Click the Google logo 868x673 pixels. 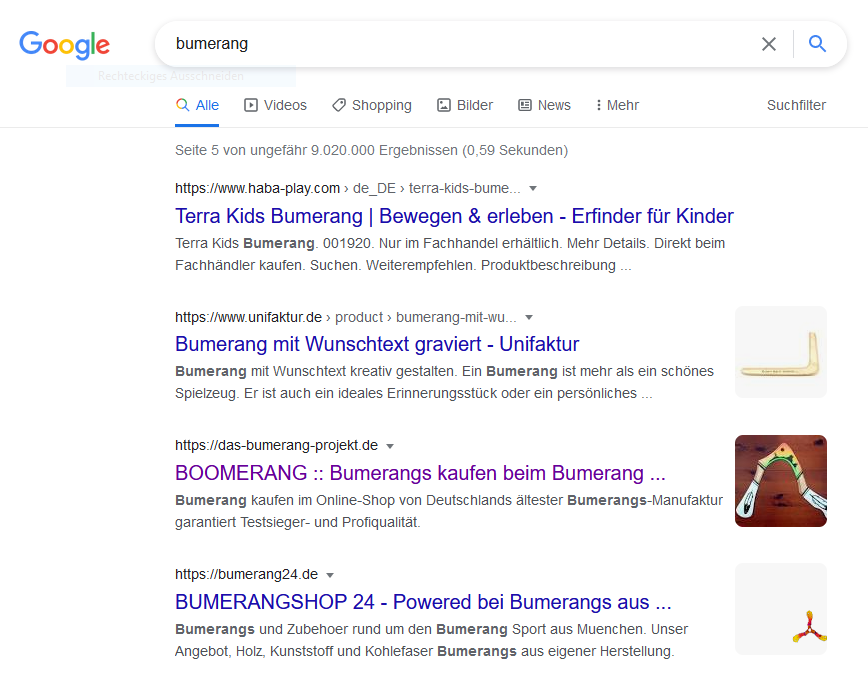coord(65,44)
